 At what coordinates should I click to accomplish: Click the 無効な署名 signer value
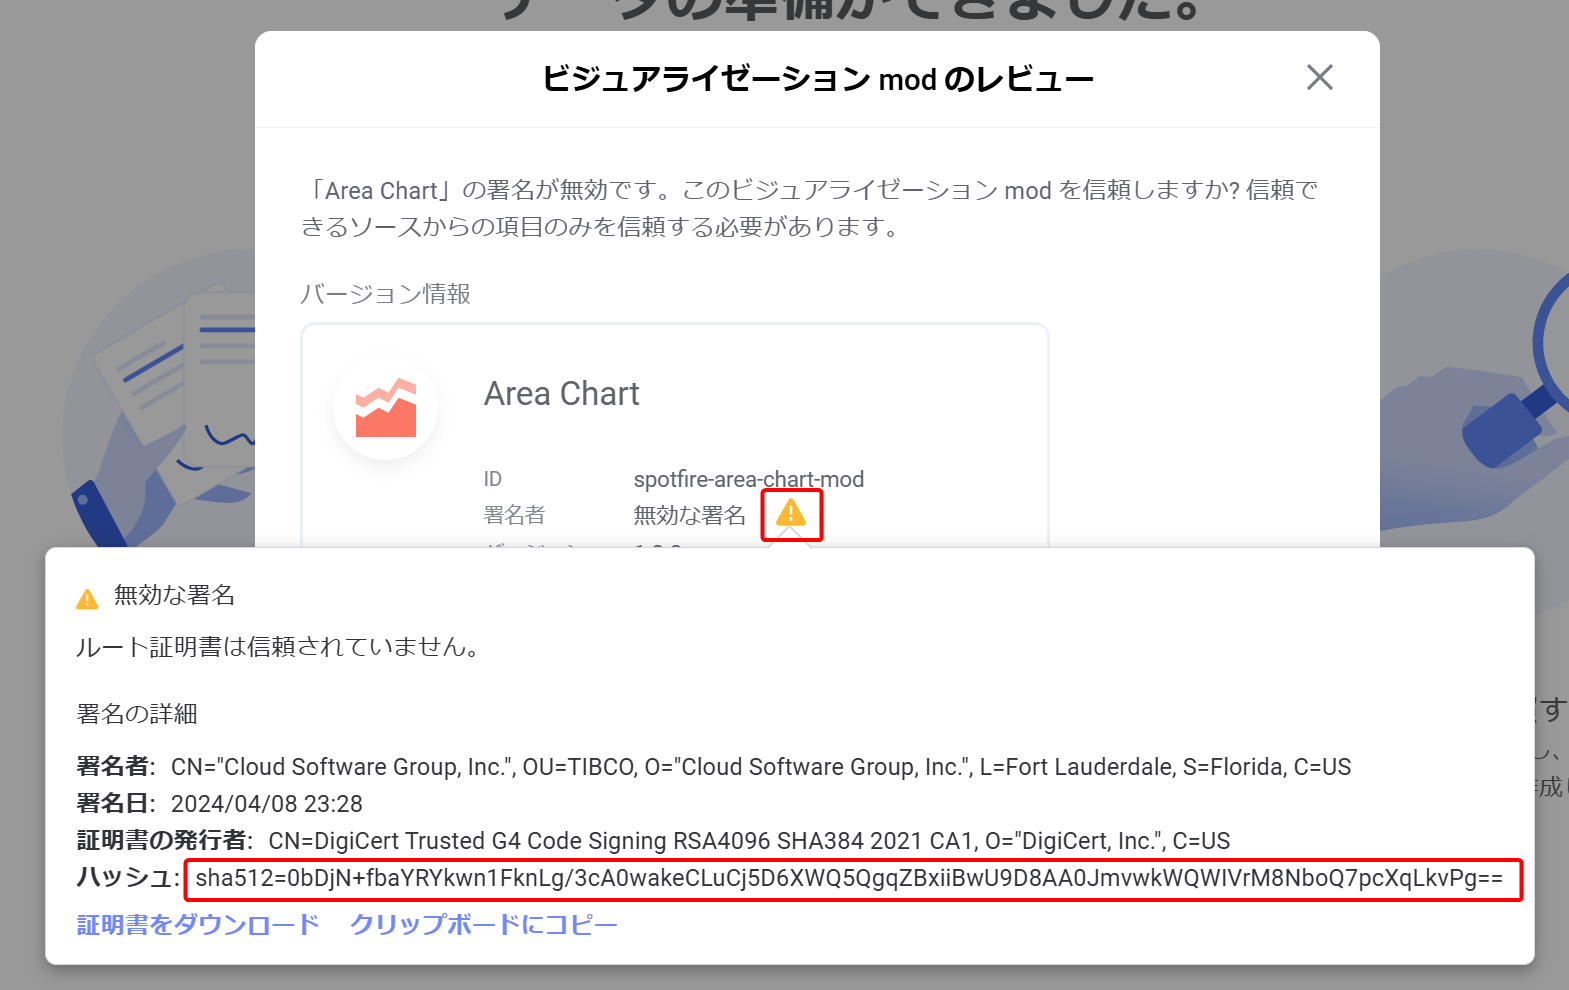click(690, 515)
